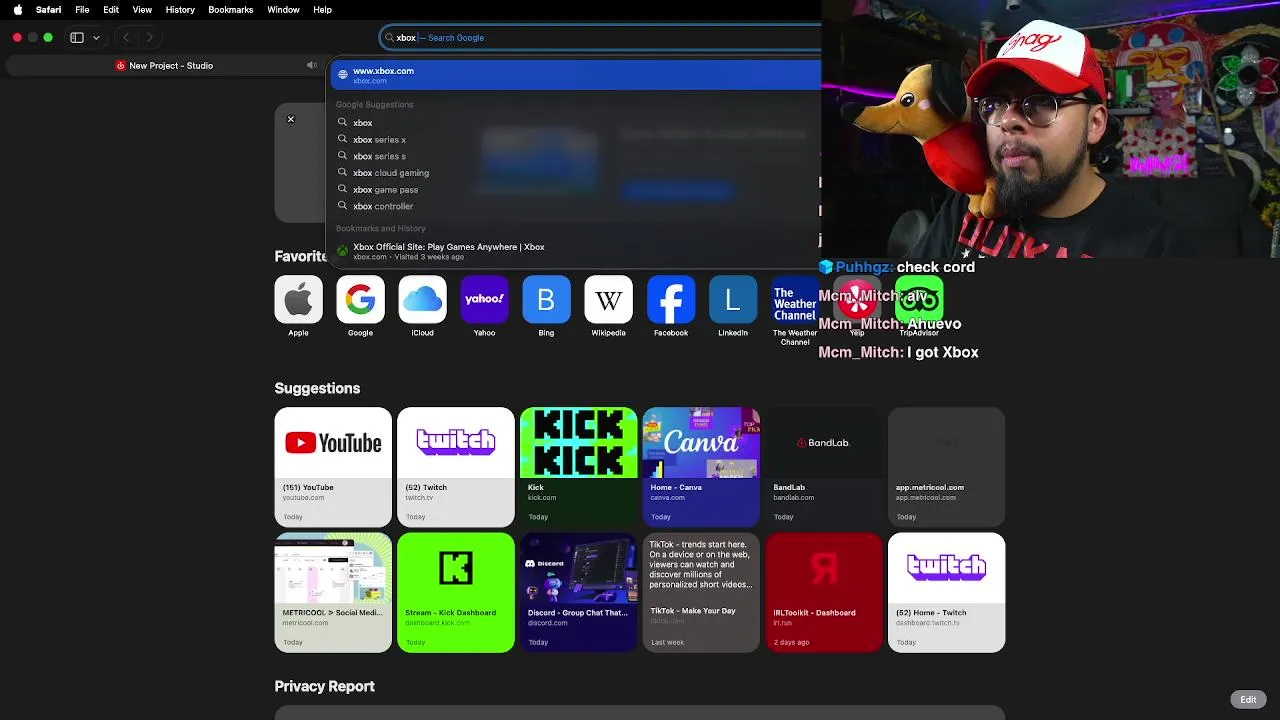Switch to the New Project - Studio tab
1280x720 pixels.
tap(164, 66)
